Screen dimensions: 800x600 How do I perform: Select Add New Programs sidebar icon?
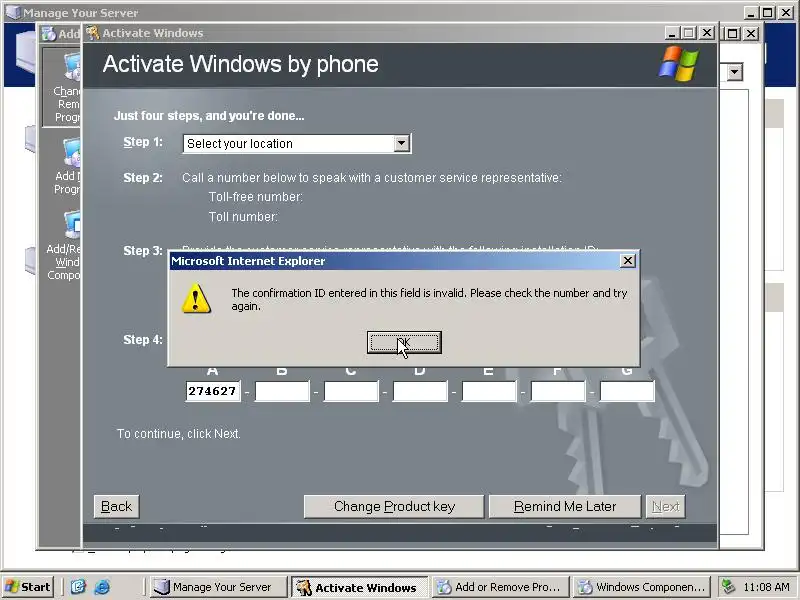[66, 166]
